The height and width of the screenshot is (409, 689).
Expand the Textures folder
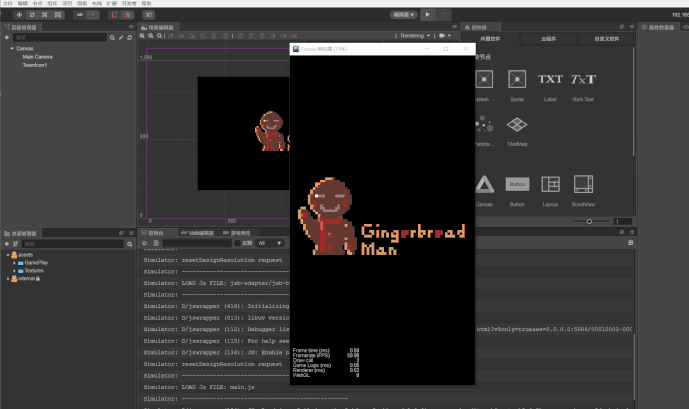point(14,271)
